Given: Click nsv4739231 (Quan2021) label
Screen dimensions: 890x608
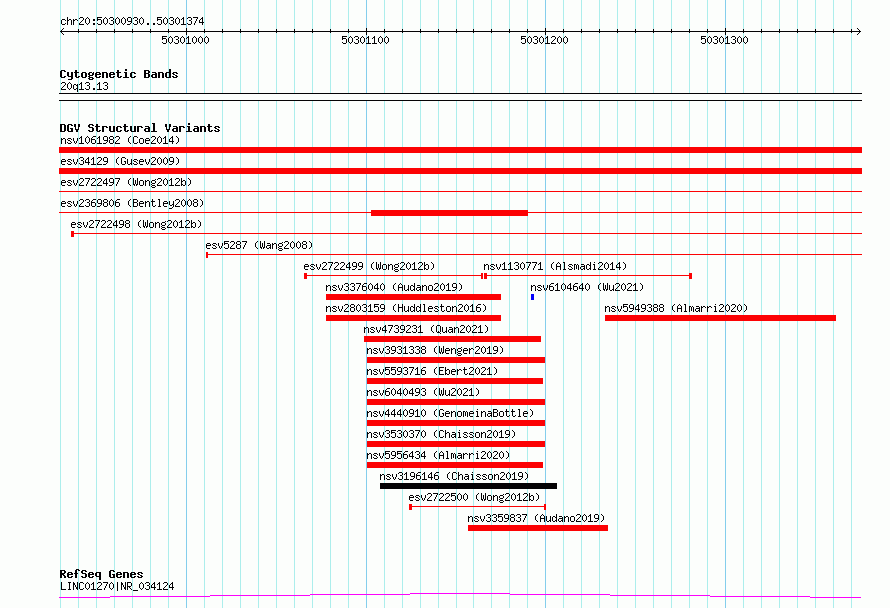Looking at the screenshot, I should pos(426,329).
